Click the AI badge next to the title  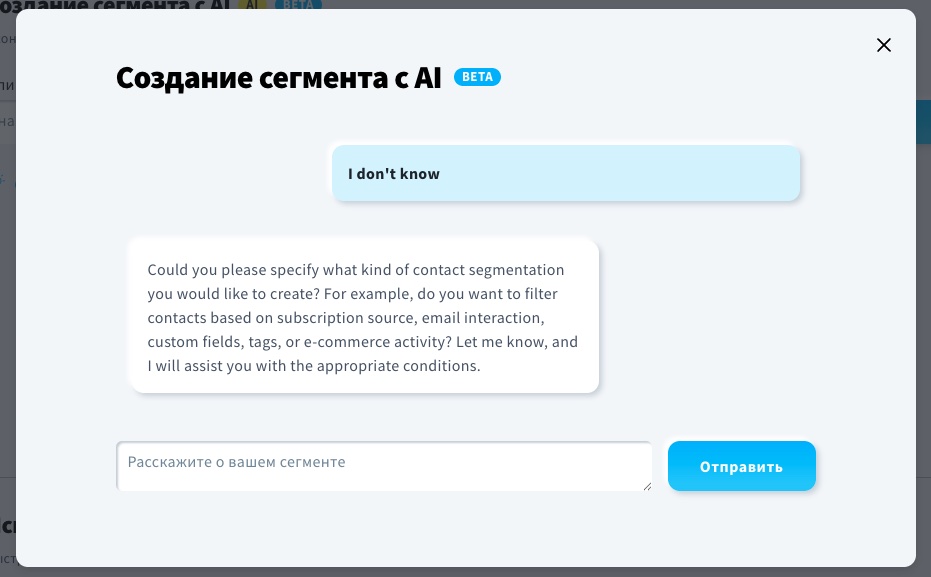click(253, 4)
